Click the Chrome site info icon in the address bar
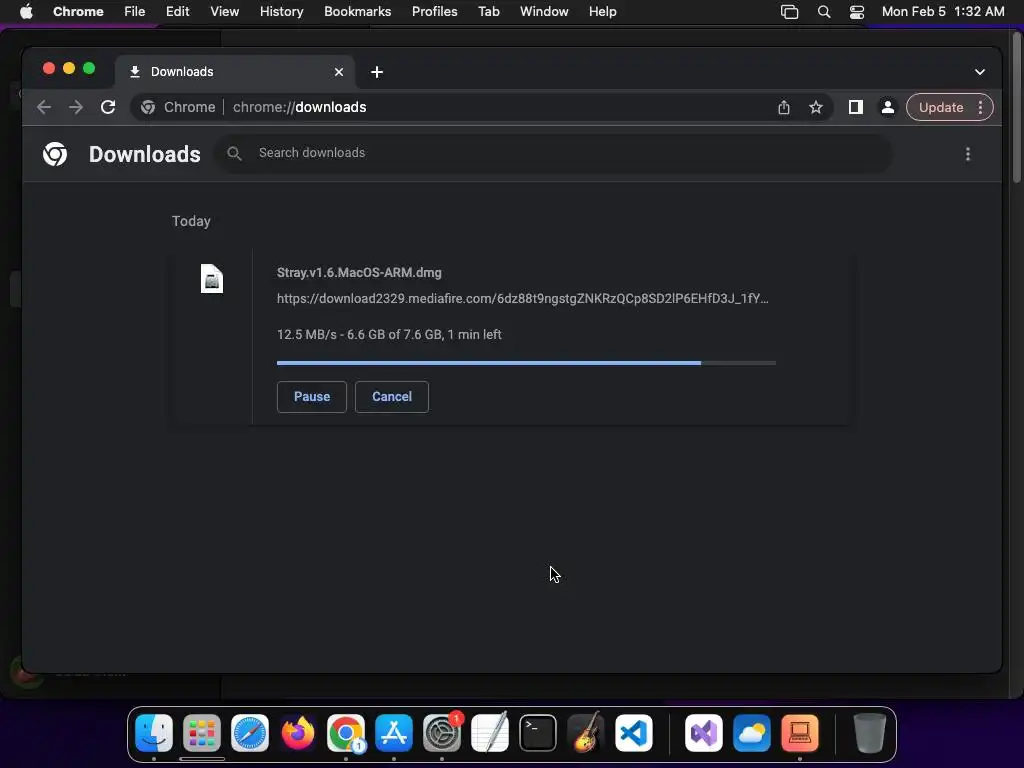 pos(148,107)
